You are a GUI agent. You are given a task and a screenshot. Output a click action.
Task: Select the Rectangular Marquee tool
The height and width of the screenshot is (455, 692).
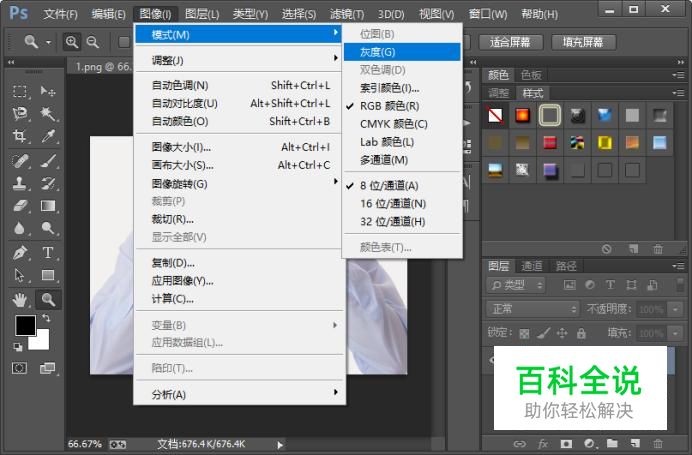click(x=19, y=91)
